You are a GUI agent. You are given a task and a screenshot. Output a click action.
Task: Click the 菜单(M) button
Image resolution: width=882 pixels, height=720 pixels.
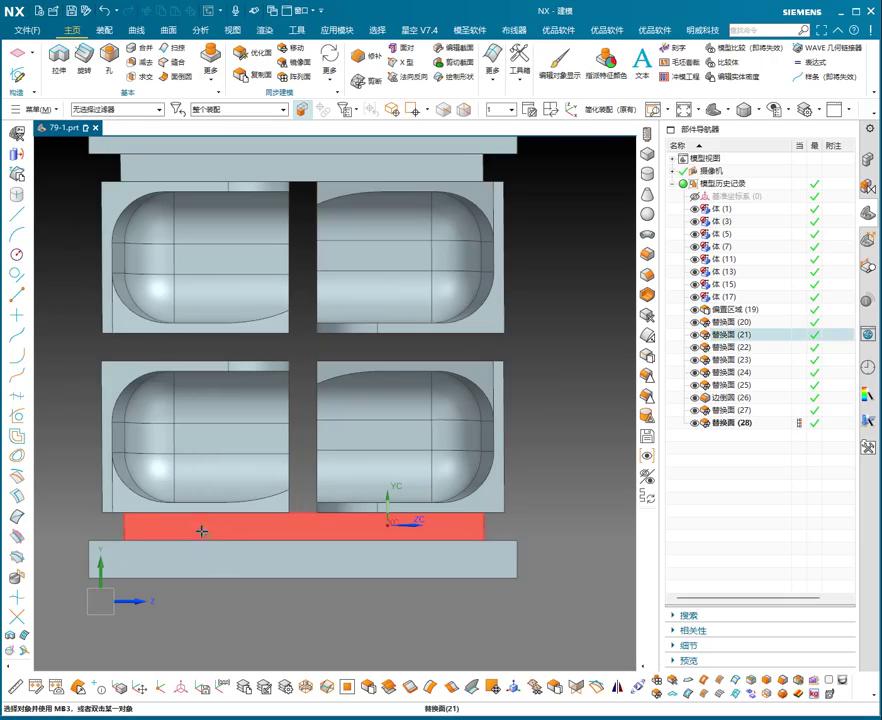click(x=40, y=109)
